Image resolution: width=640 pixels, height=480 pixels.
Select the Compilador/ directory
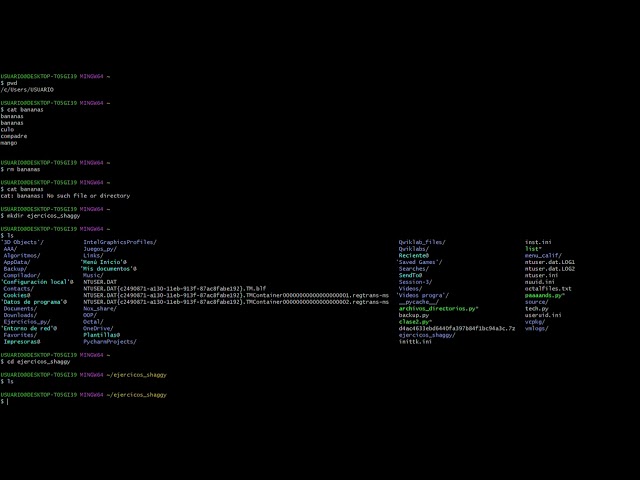[x=22, y=275]
